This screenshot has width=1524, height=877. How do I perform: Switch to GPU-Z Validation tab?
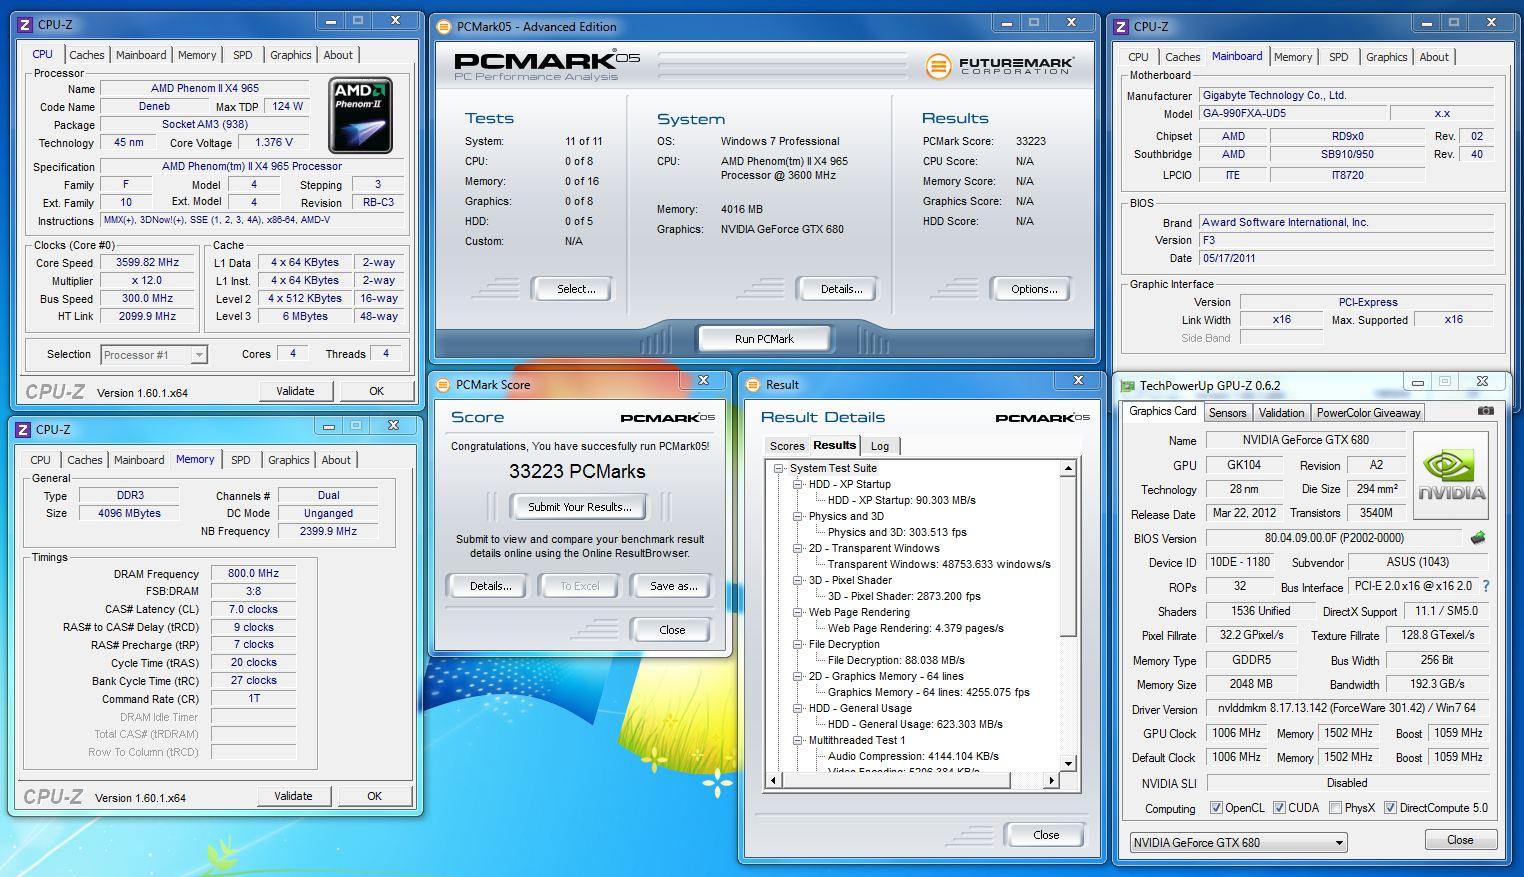point(1281,413)
